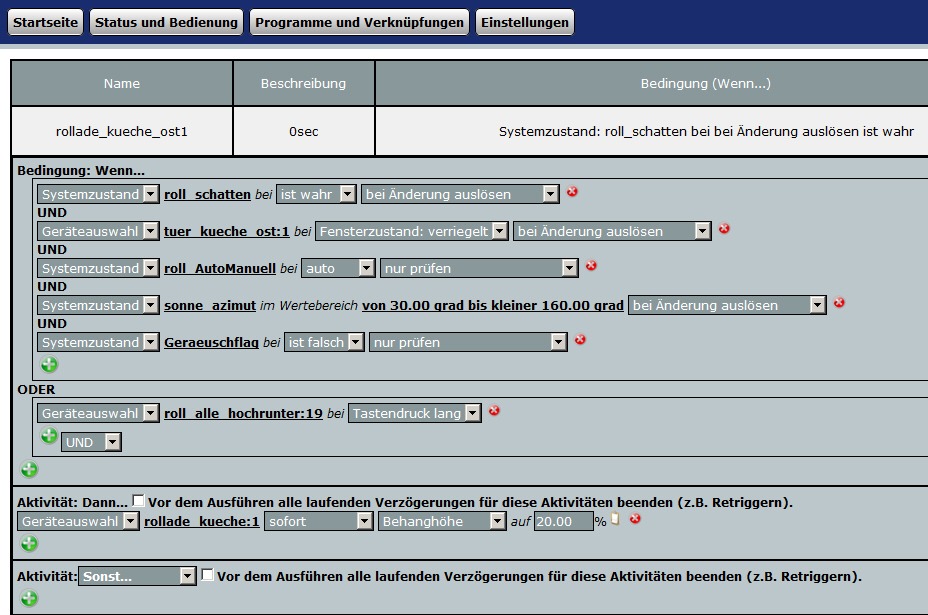This screenshot has width=928, height=615.
Task: Add new activity under the Sonst section
Action: point(29,598)
